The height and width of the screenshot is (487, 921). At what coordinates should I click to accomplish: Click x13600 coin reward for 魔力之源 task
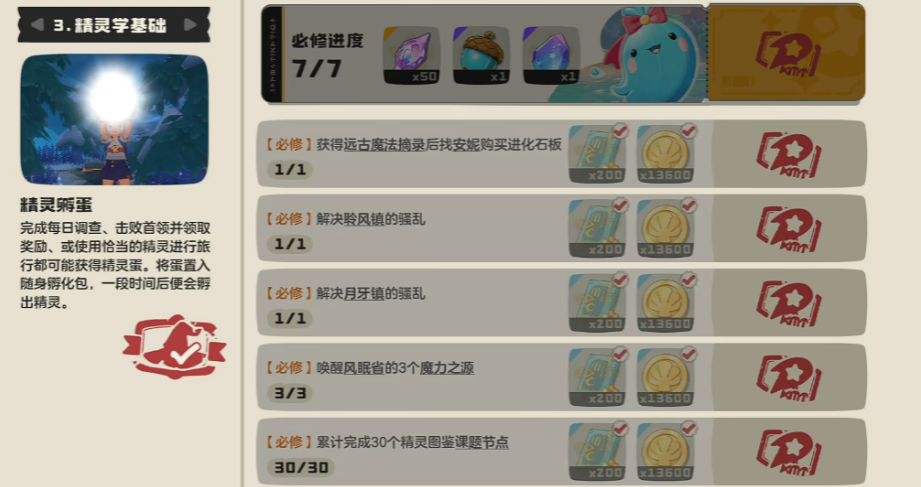tap(665, 378)
